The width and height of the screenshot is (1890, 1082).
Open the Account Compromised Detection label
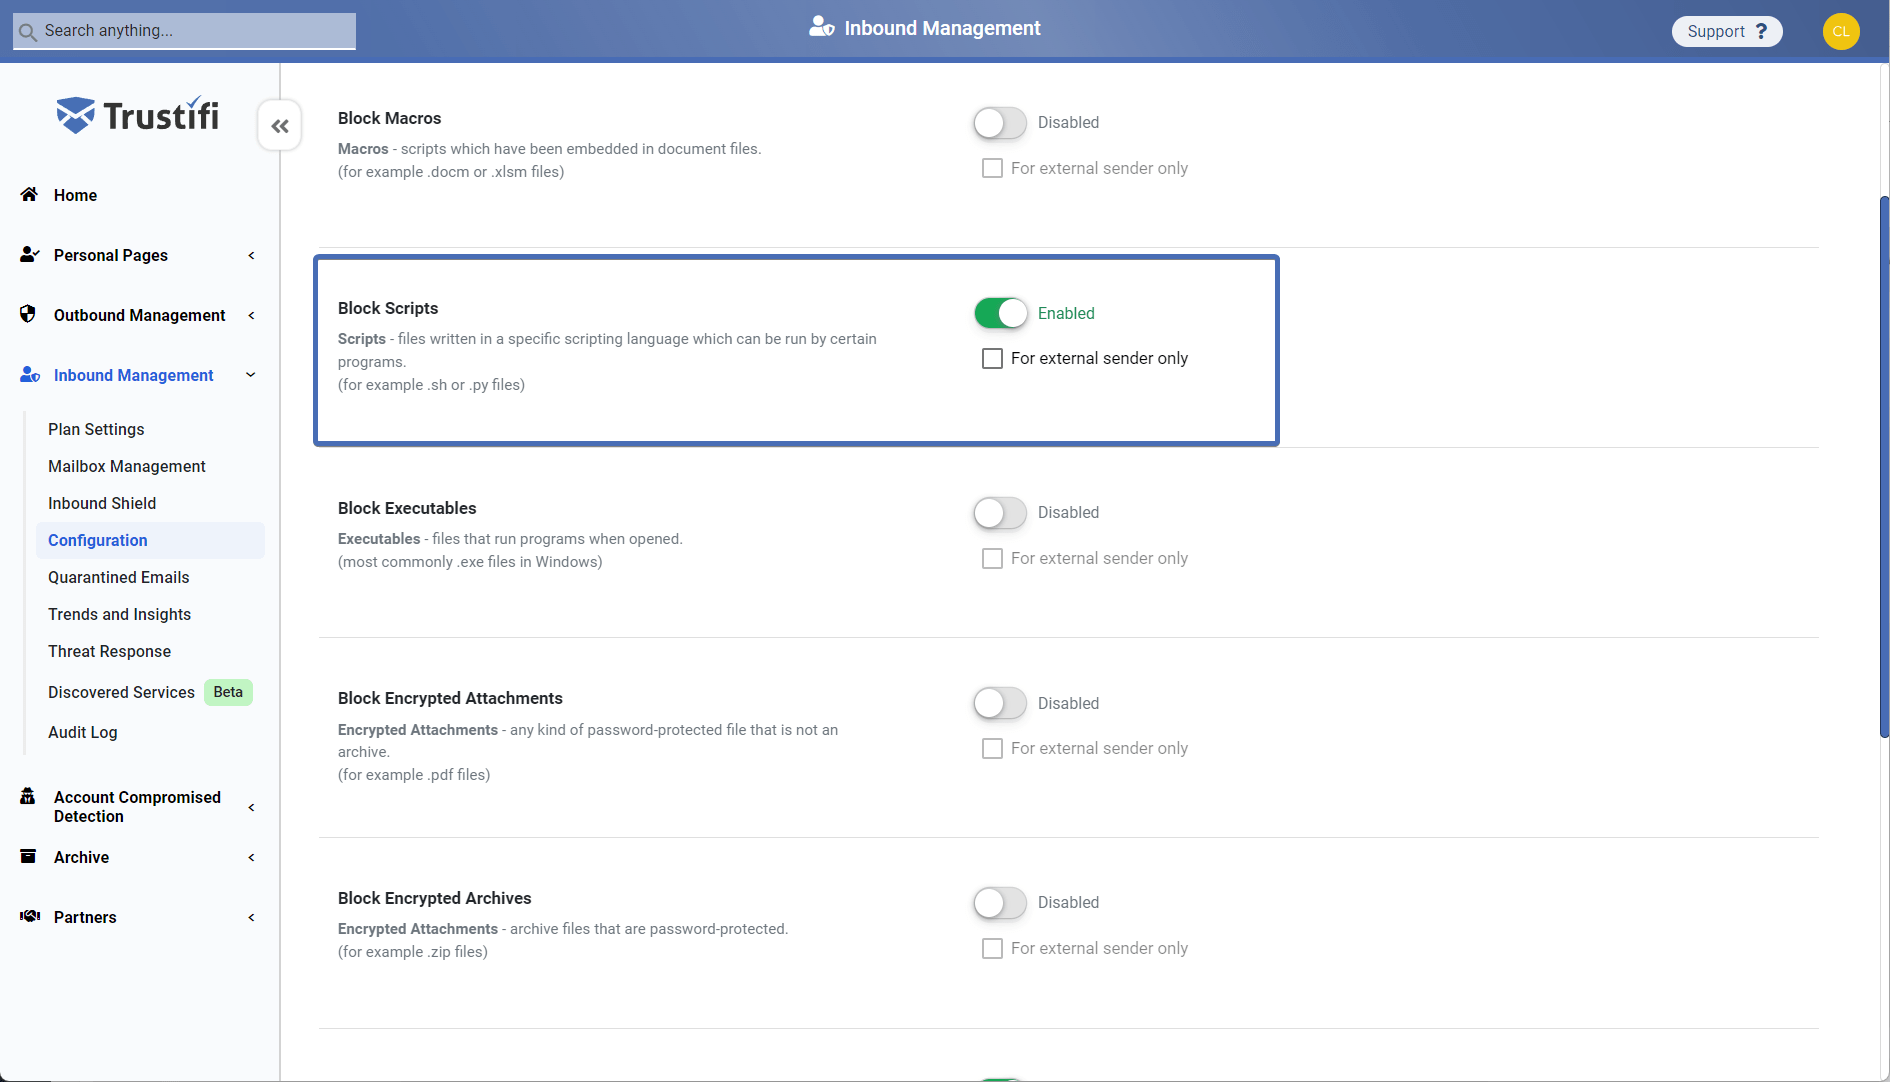click(137, 806)
